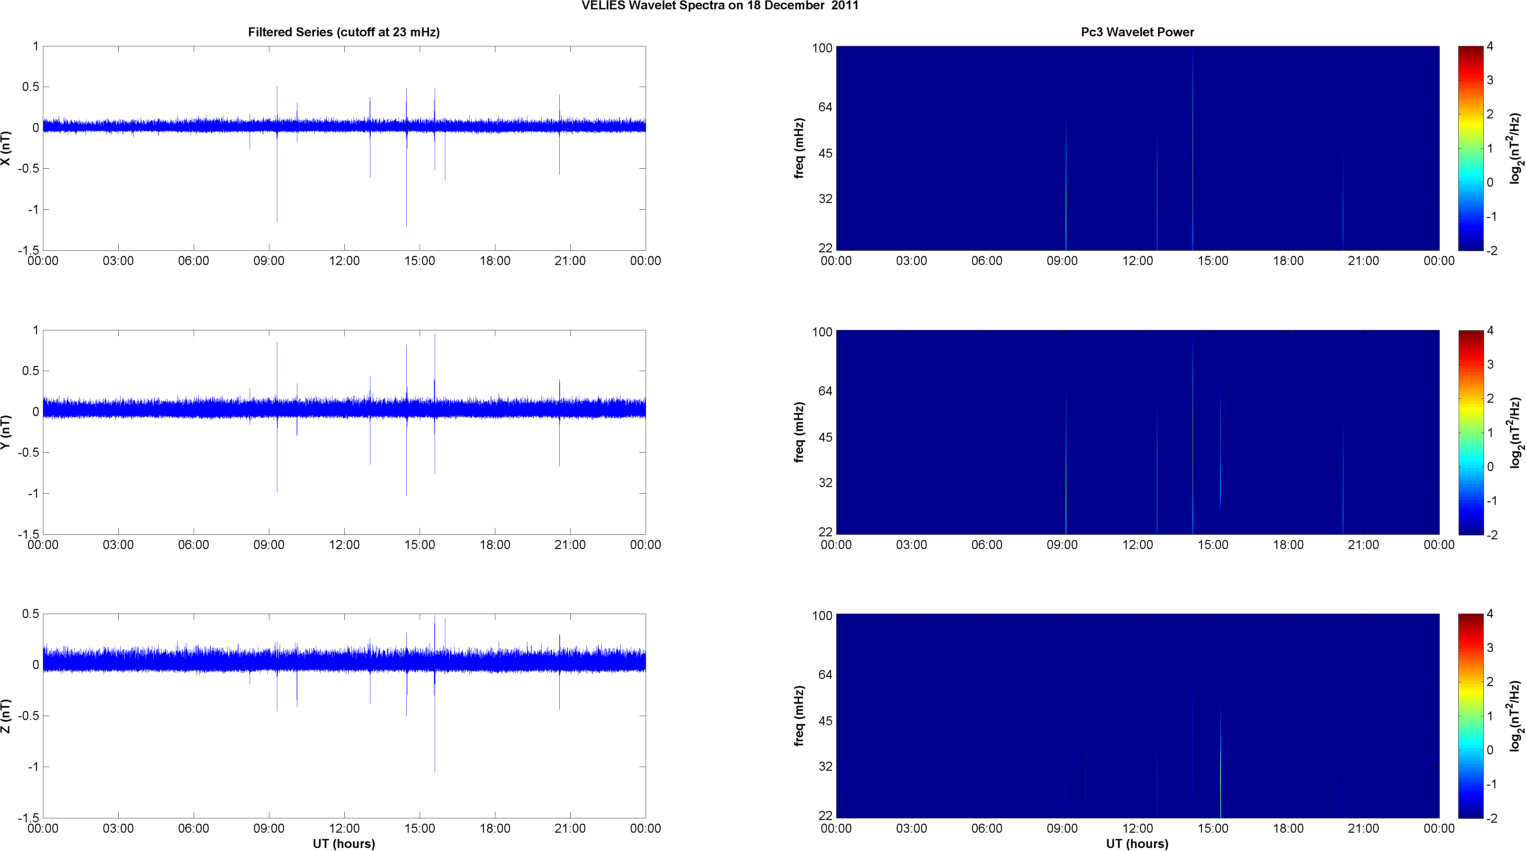Click the large negative spike after 09:00 in the X series
Screen dimensions: 1526x851
coord(277,180)
